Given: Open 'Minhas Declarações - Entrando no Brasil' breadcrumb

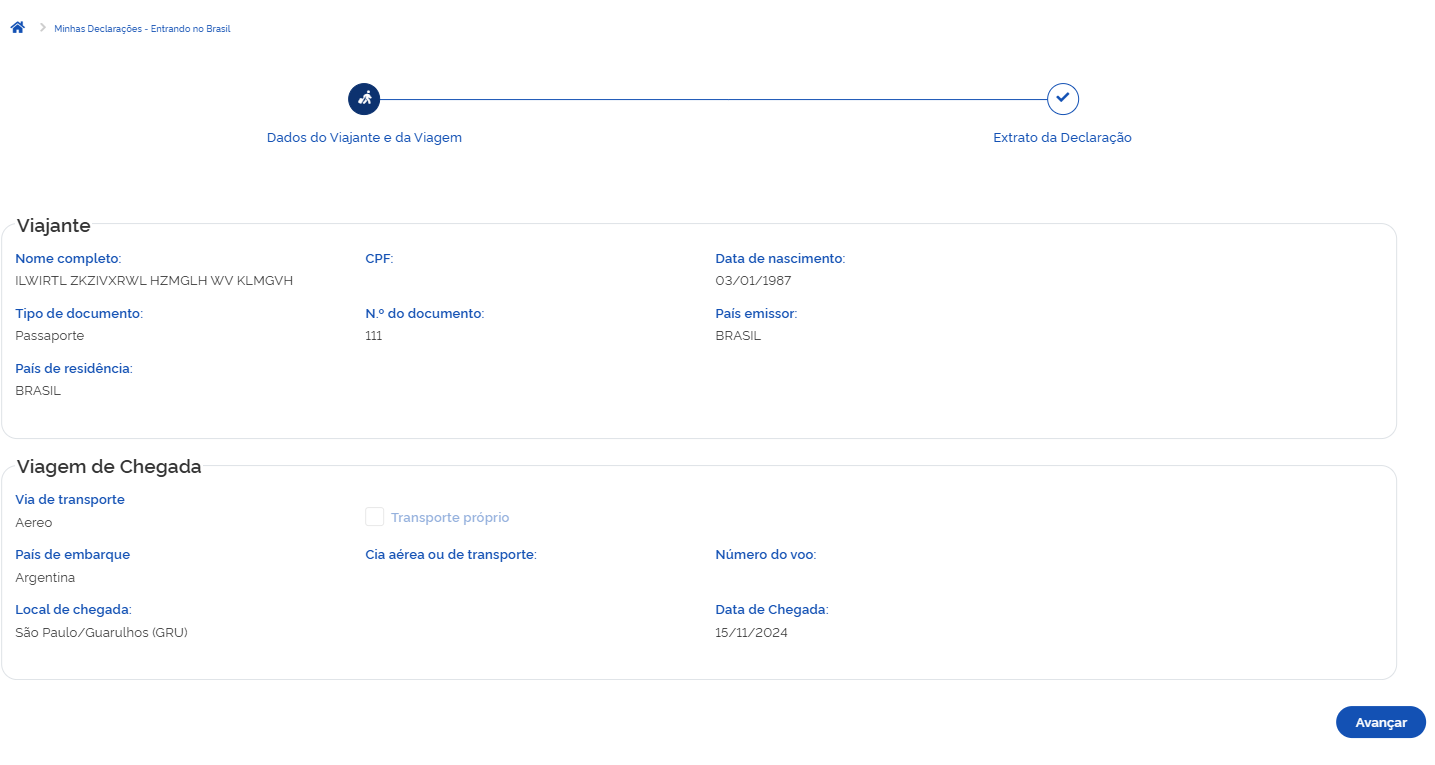Looking at the screenshot, I should [142, 29].
